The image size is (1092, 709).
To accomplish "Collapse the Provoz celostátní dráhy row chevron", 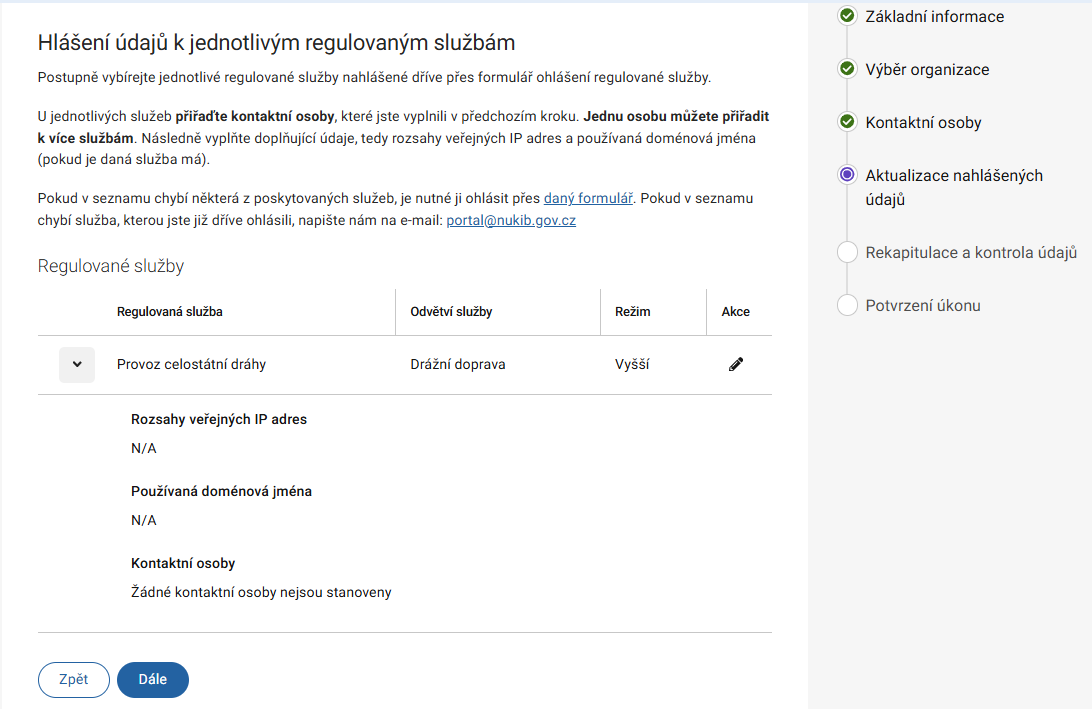I will (x=77, y=365).
